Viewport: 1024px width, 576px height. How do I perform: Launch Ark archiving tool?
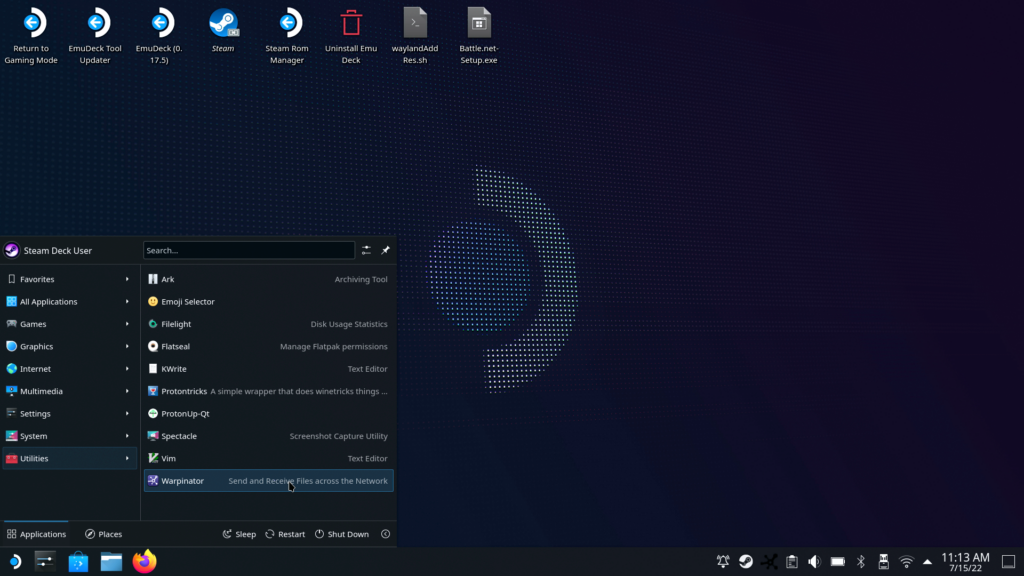(x=268, y=279)
